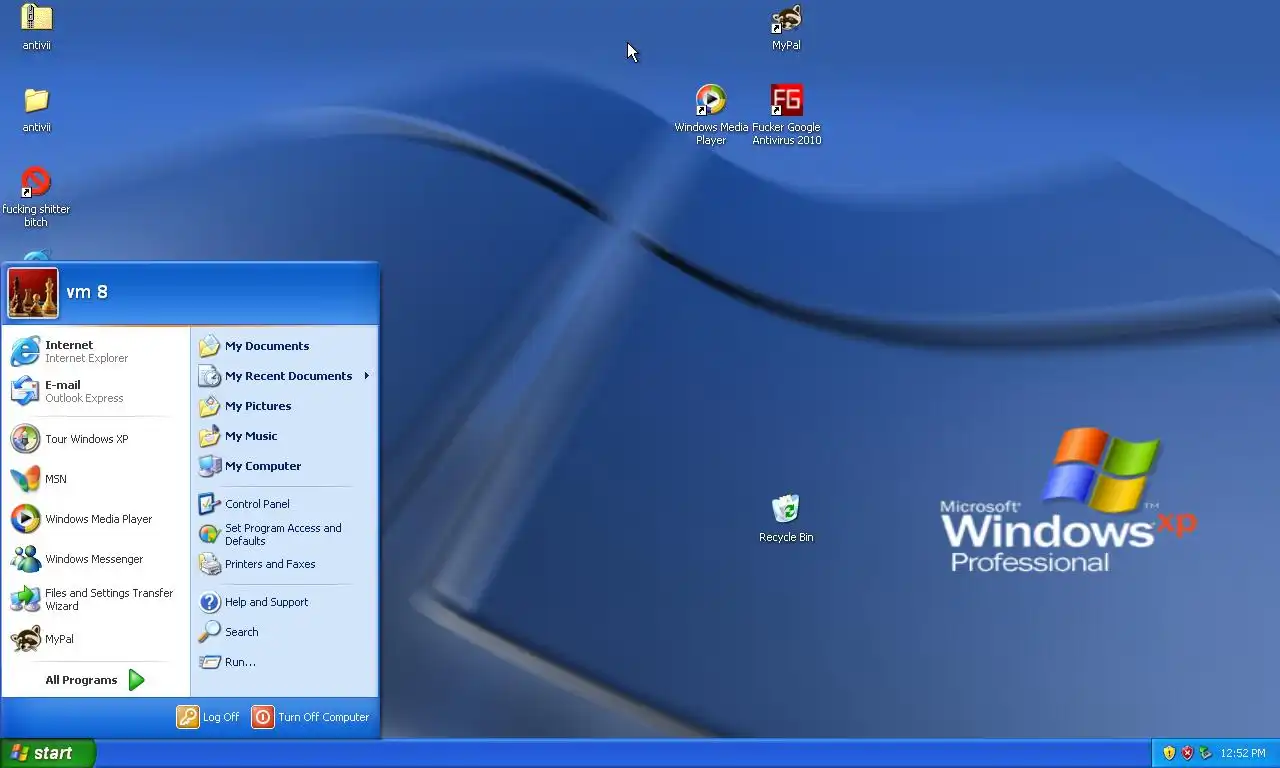Click the 12:52 PM system clock

pyautogui.click(x=1243, y=753)
